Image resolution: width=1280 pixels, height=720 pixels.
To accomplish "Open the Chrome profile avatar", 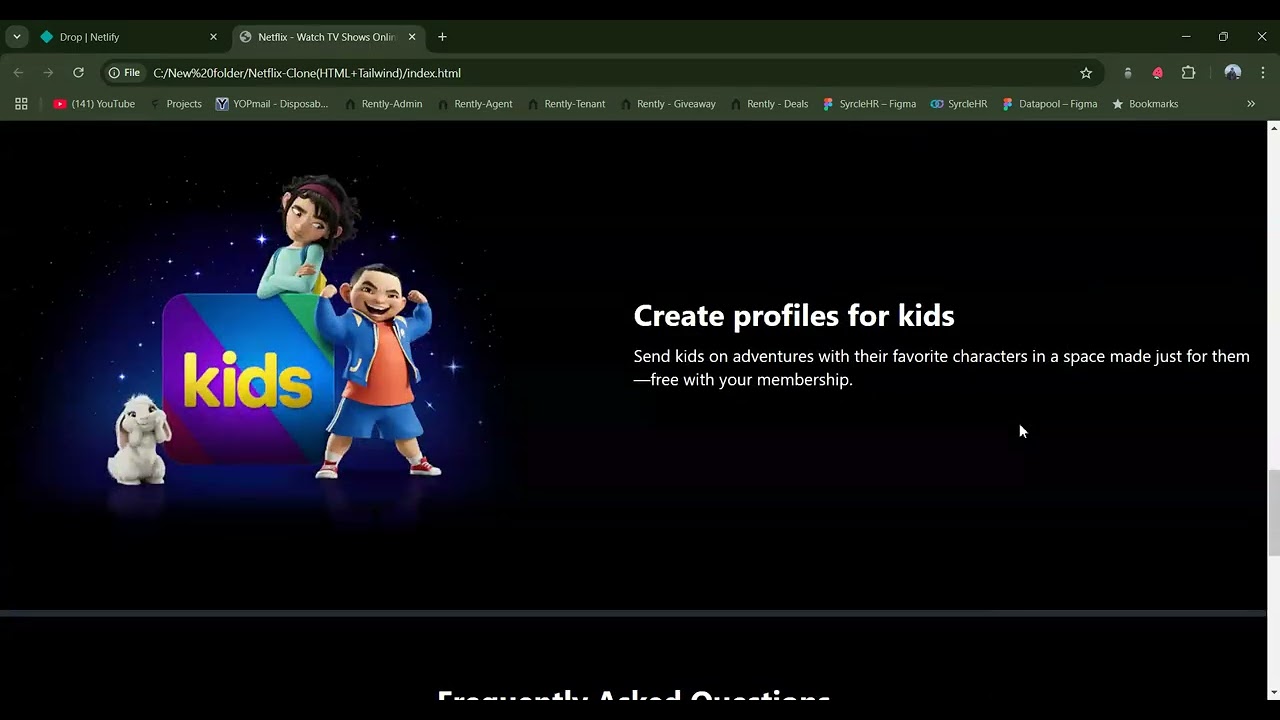I will tap(1232, 73).
